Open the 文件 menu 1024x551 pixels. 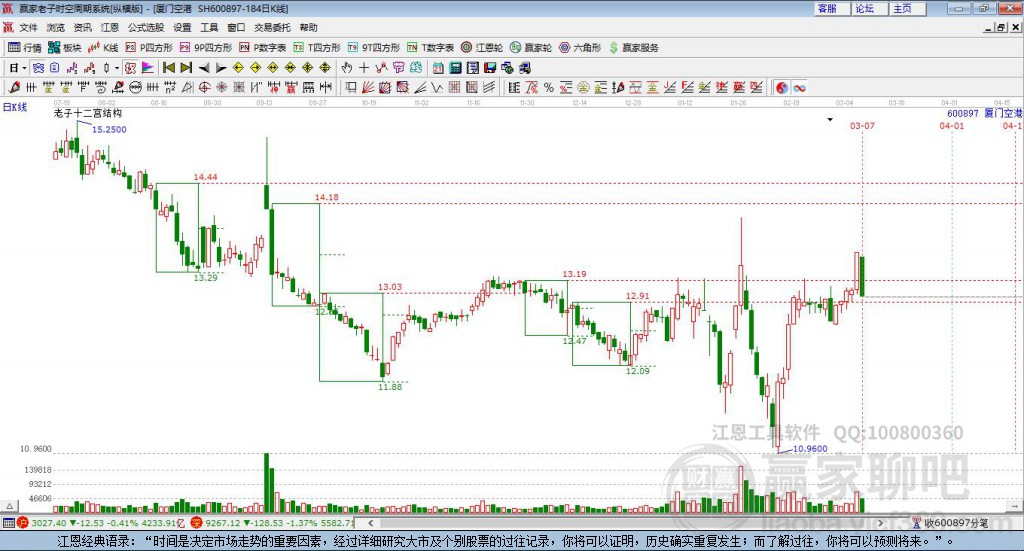(x=28, y=27)
